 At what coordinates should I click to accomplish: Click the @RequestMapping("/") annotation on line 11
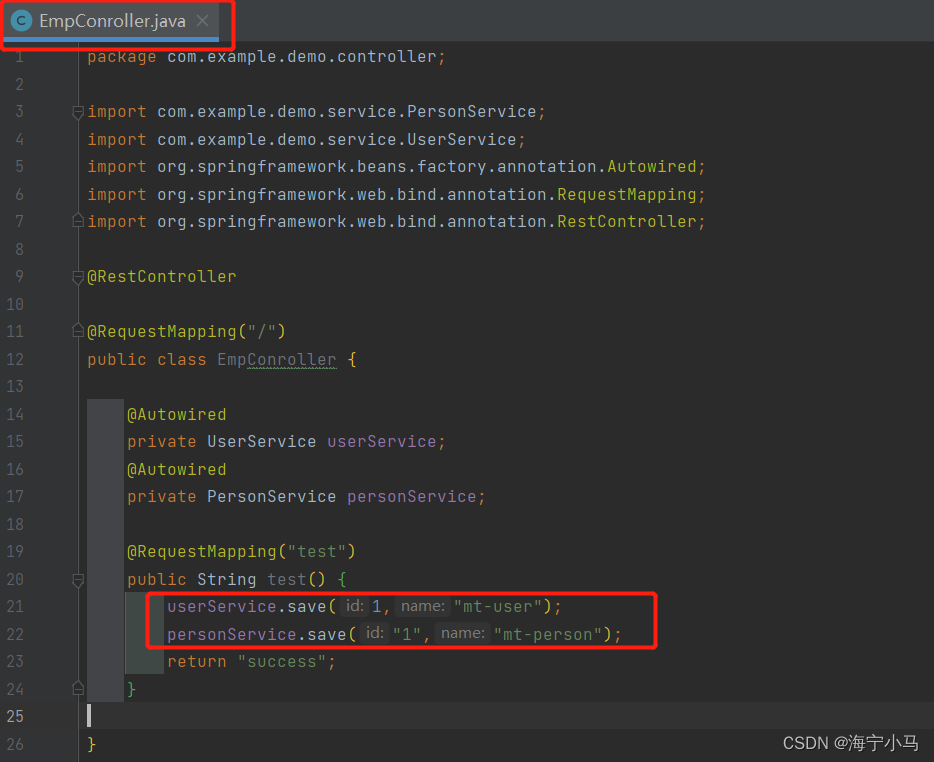(x=186, y=331)
